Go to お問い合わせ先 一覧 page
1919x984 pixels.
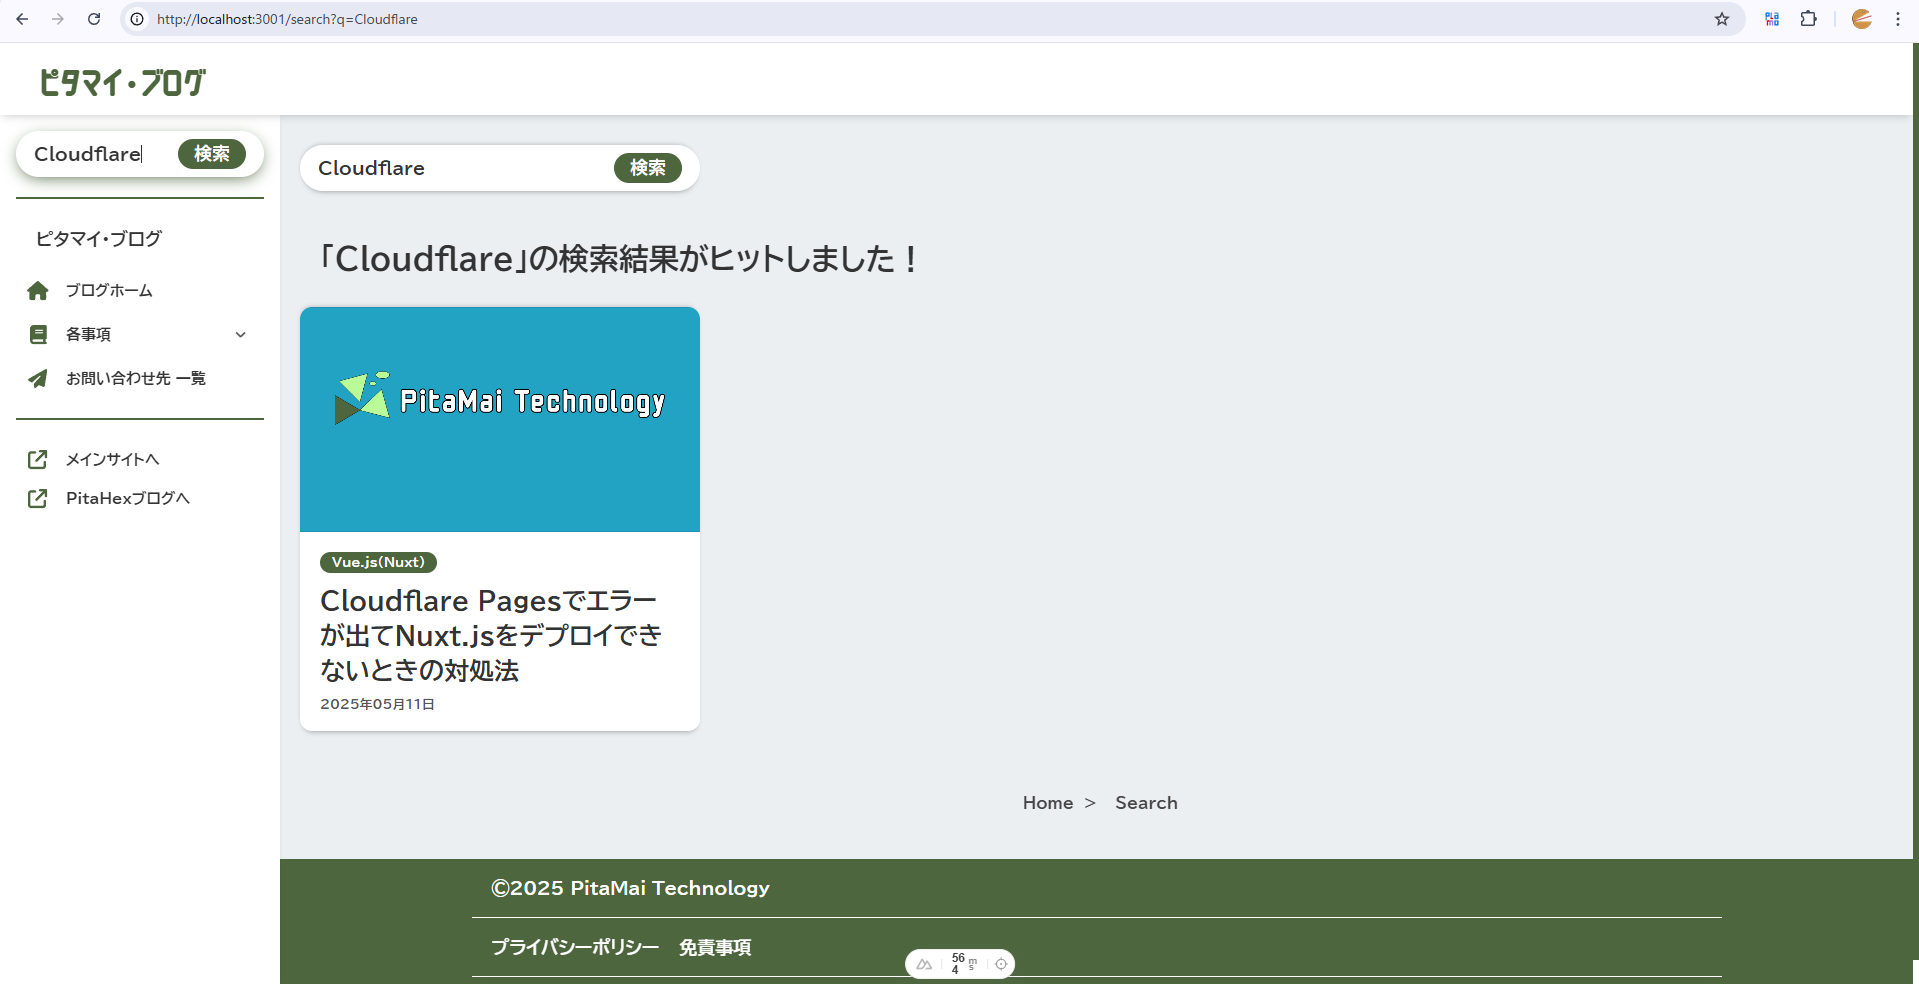click(x=136, y=379)
